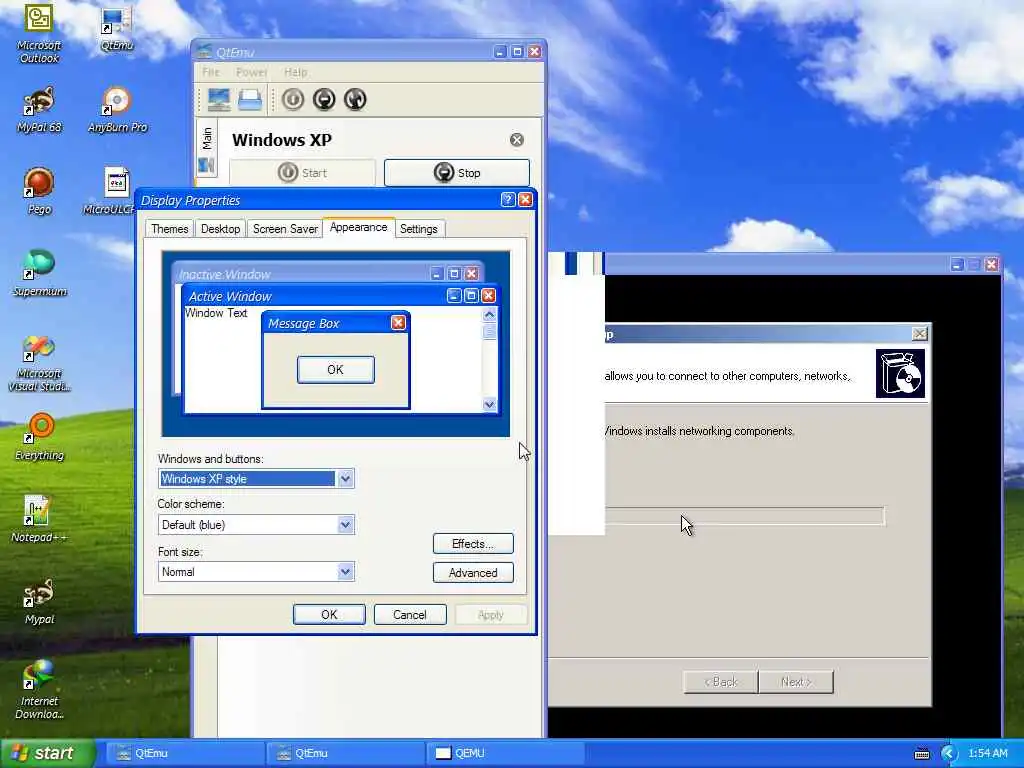Click the Apply button in Display Properties

click(x=490, y=615)
